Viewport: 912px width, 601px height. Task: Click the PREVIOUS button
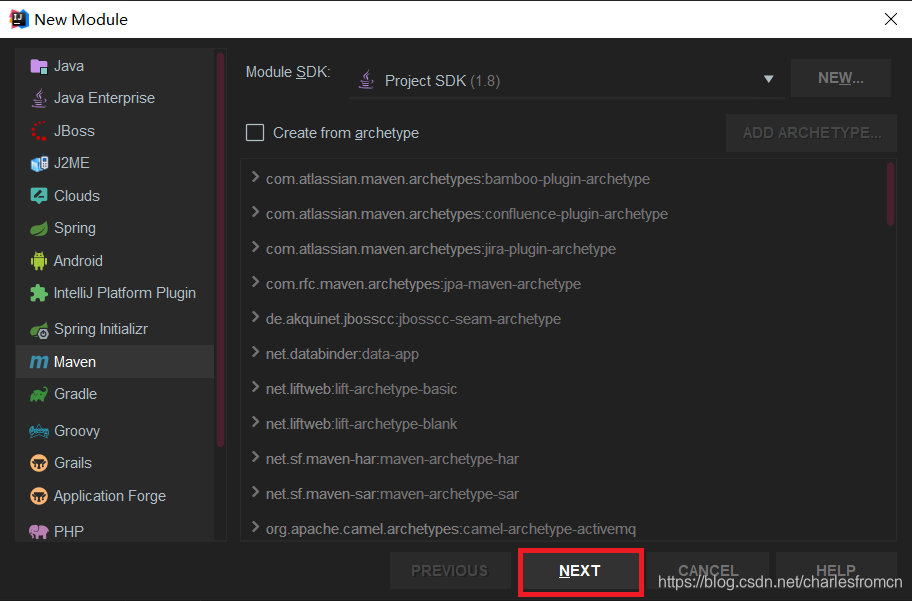tap(450, 571)
